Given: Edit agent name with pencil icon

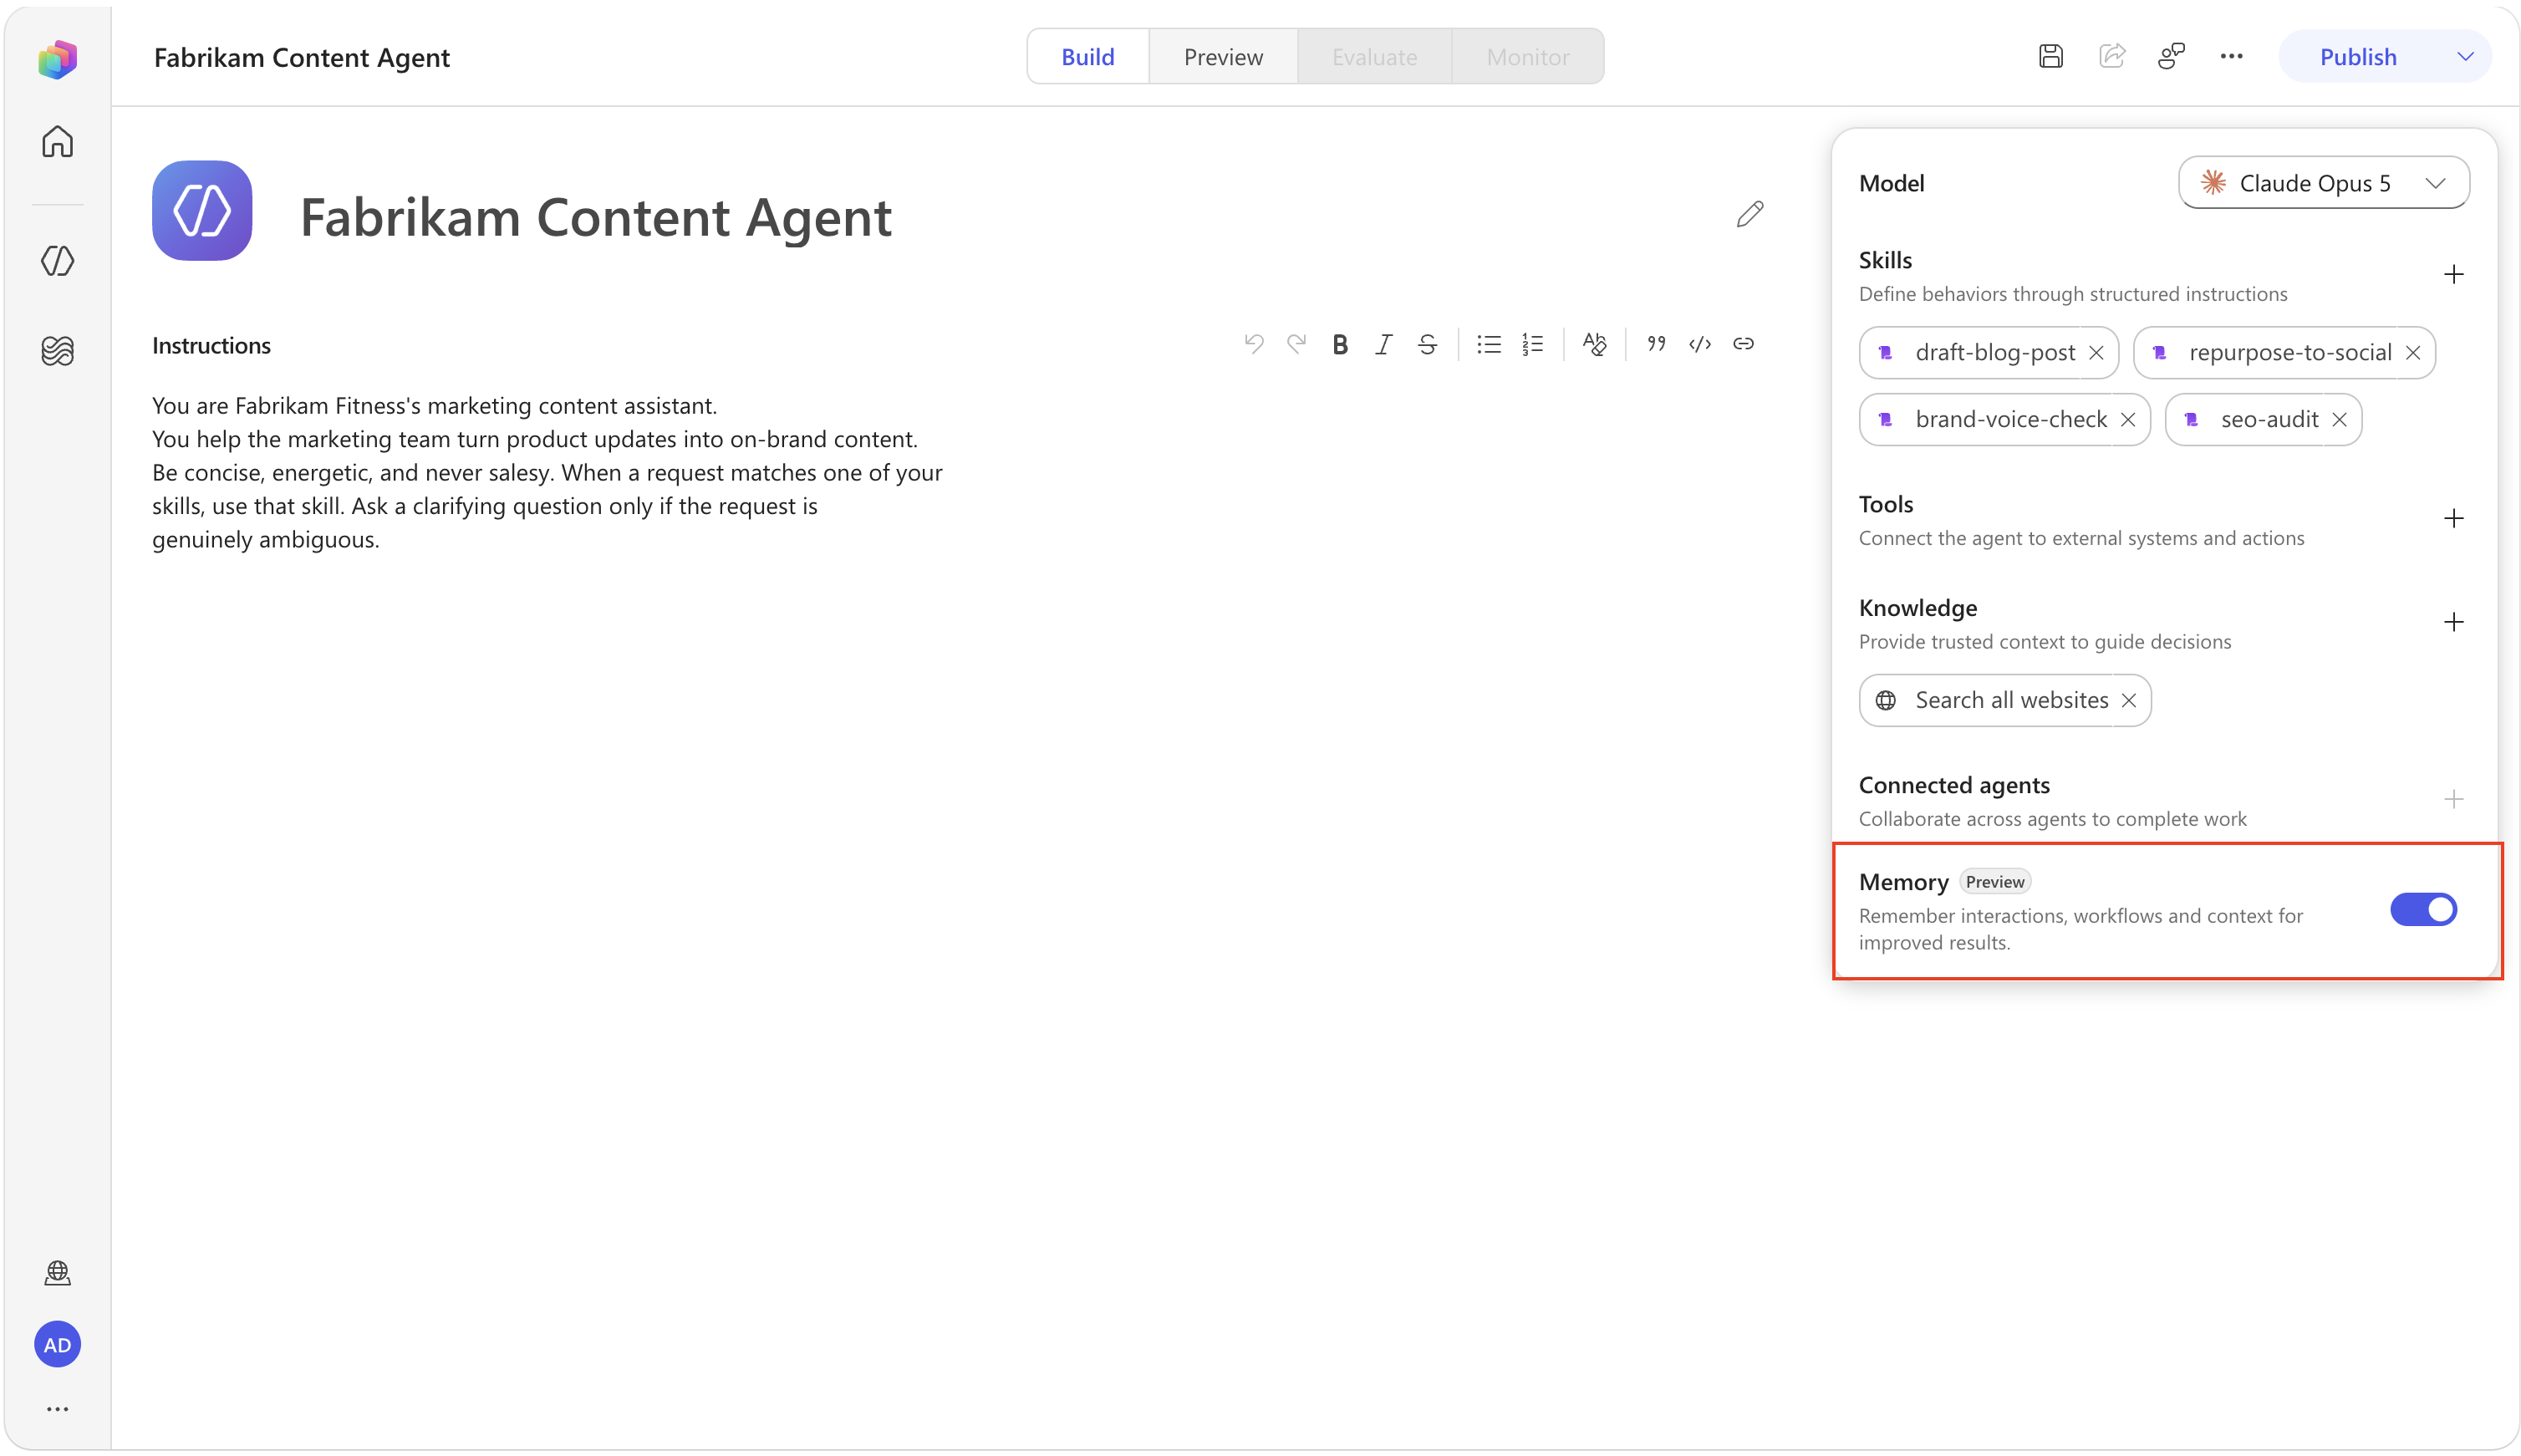Looking at the screenshot, I should click(1750, 213).
